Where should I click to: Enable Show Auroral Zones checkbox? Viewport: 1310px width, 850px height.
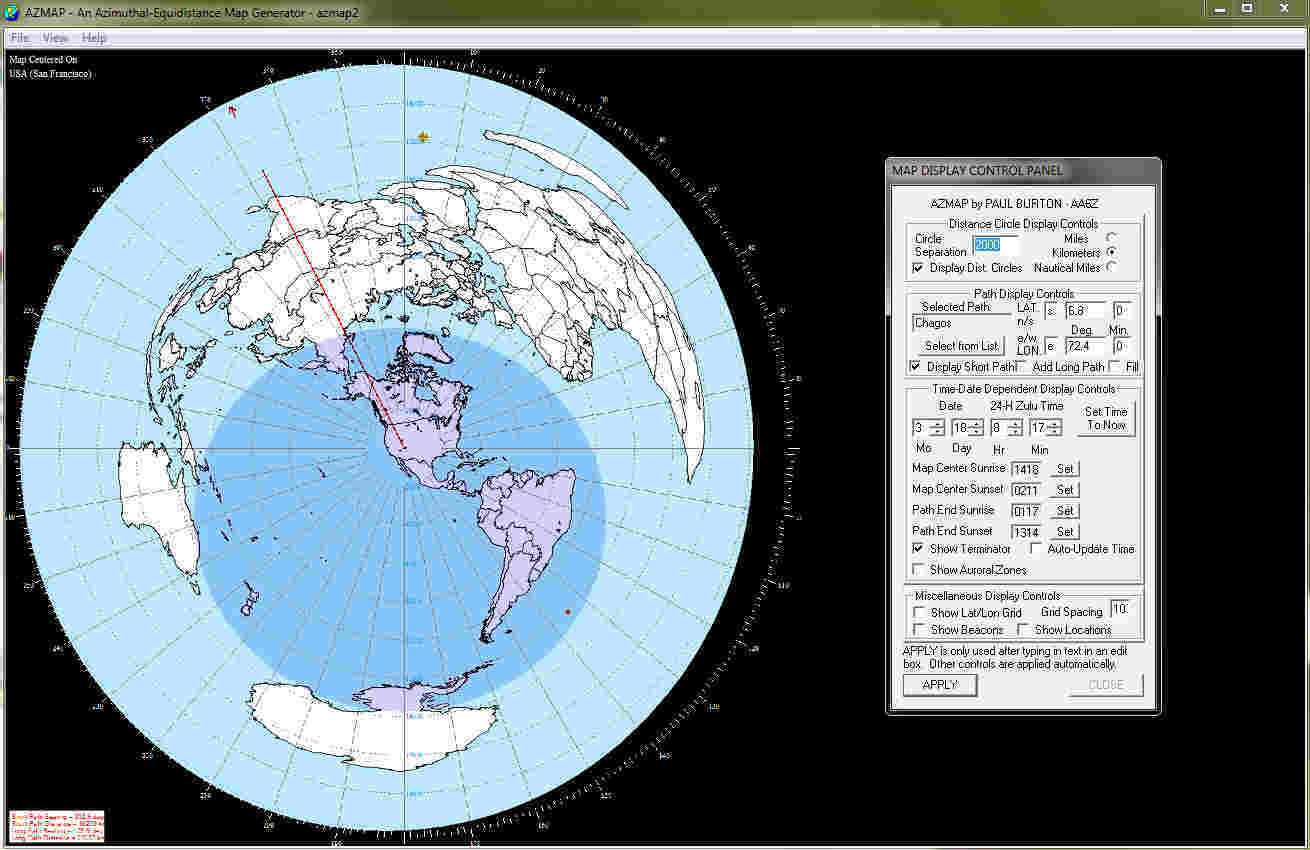pyautogui.click(x=918, y=570)
